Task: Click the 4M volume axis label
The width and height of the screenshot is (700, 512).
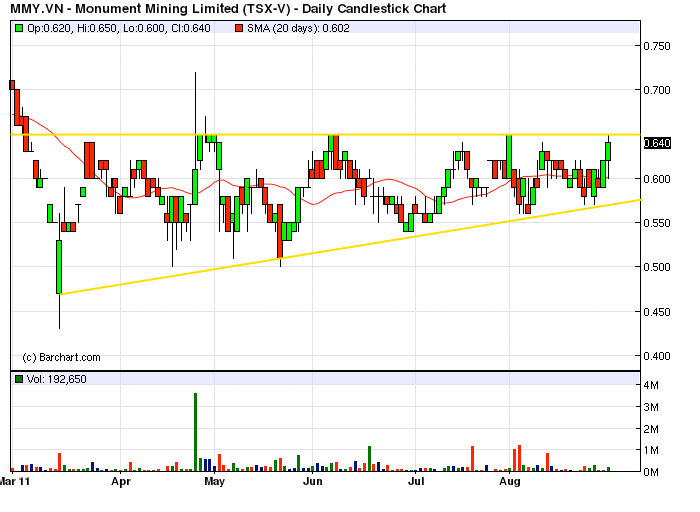Action: 651,385
